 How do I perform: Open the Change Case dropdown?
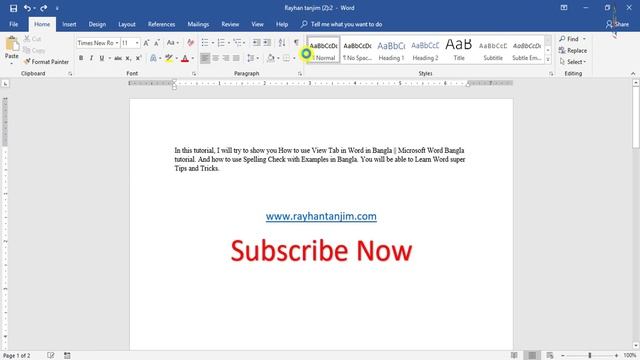tap(173, 43)
